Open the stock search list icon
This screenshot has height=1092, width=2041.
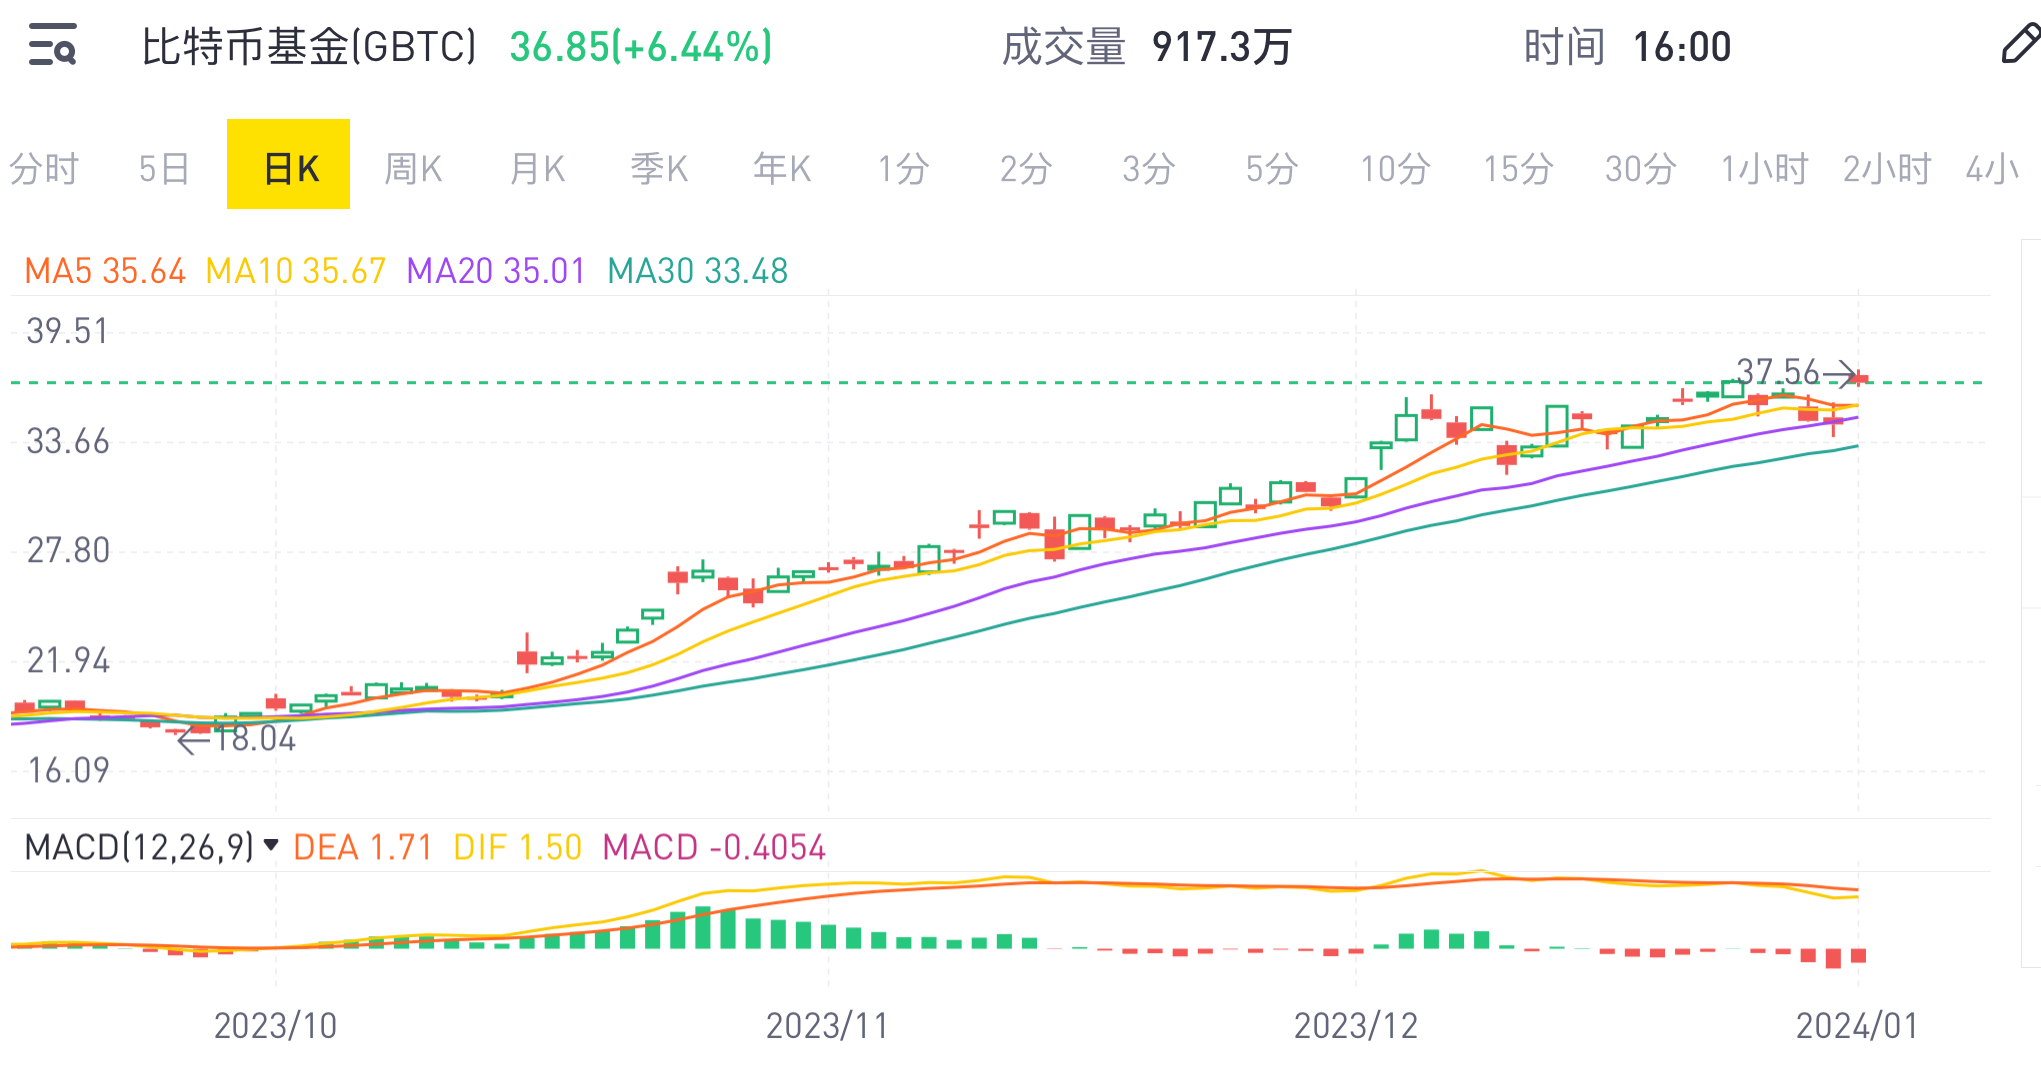(x=52, y=46)
